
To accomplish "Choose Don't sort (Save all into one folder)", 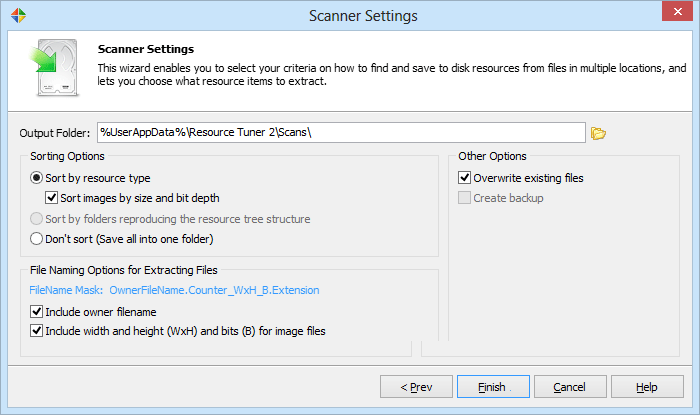I will click(x=37, y=239).
